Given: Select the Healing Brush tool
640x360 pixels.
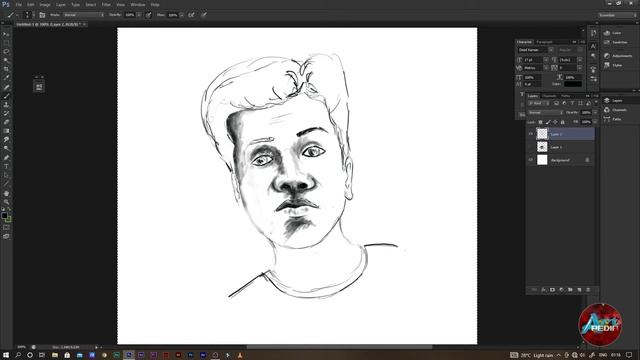Looking at the screenshot, I should pyautogui.click(x=6, y=87).
